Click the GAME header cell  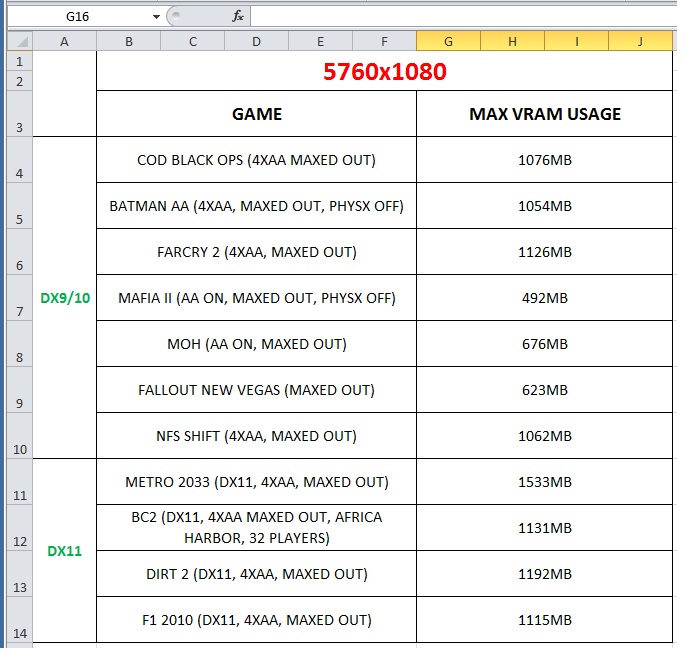pyautogui.click(x=256, y=114)
